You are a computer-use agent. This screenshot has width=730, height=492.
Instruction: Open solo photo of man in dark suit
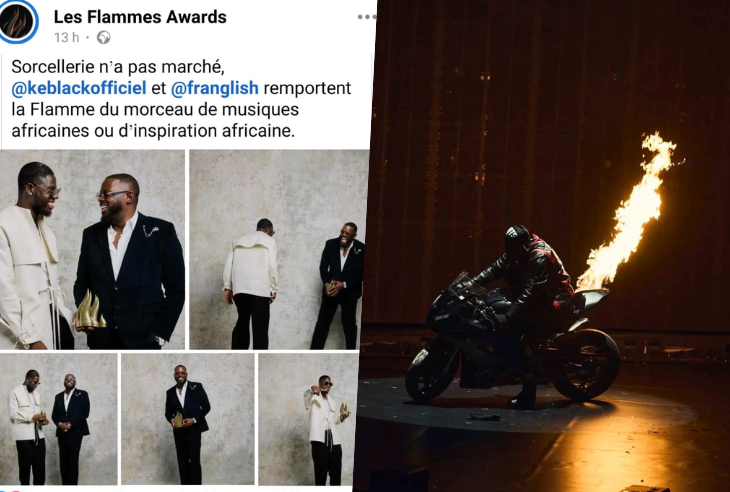[188, 419]
